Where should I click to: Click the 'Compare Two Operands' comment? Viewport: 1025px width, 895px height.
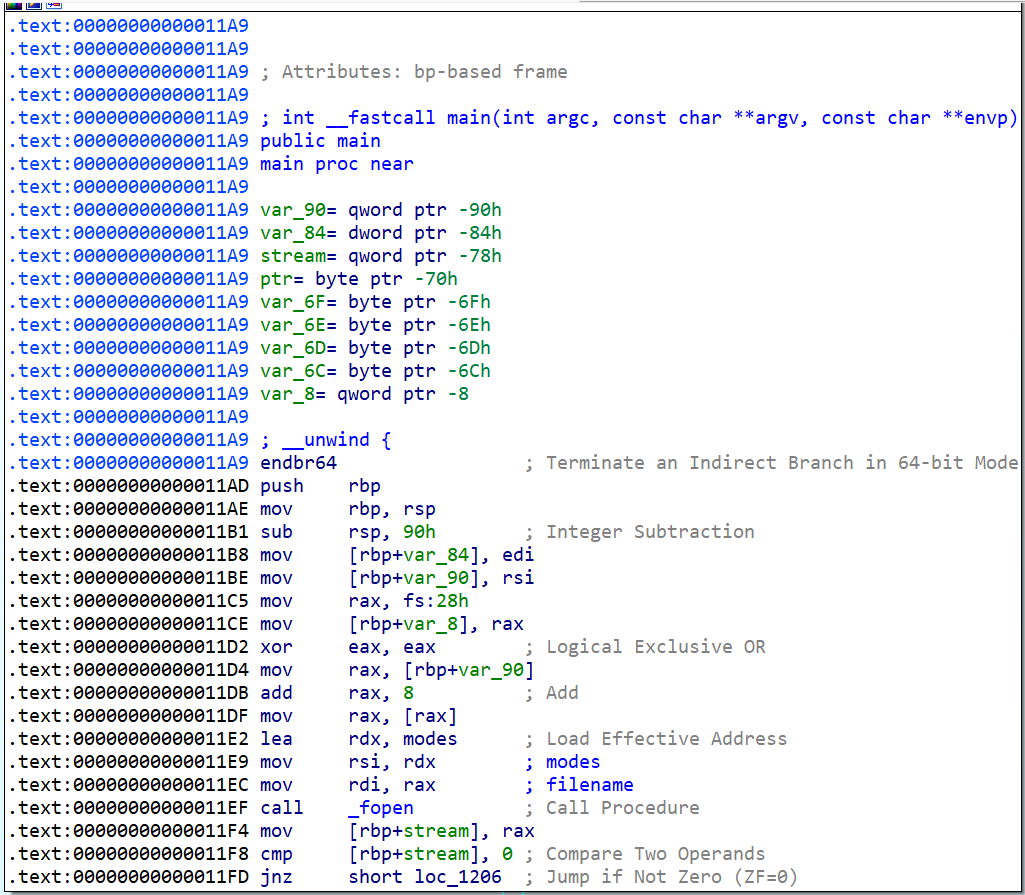(645, 854)
